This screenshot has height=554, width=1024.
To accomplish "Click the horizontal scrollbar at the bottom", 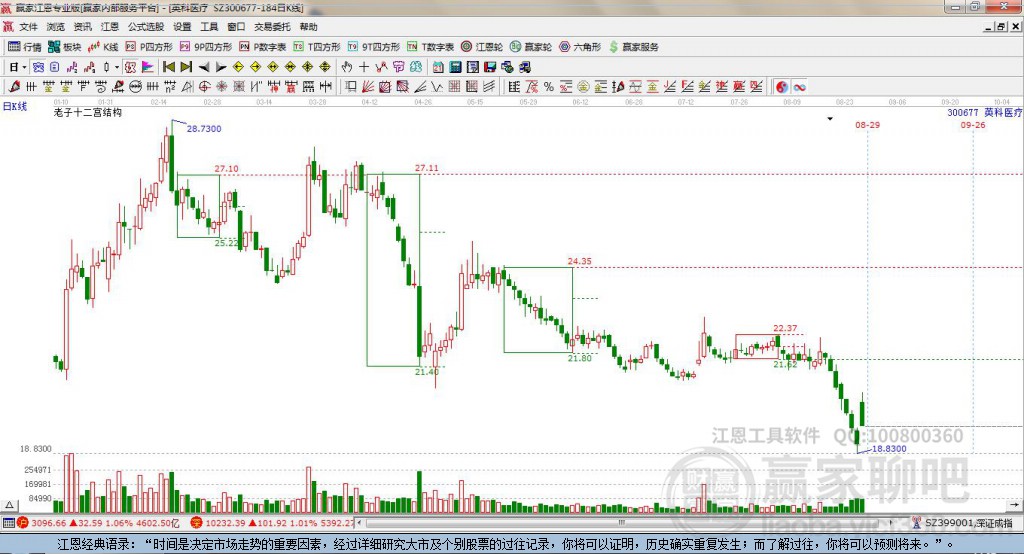I will tap(626, 523).
